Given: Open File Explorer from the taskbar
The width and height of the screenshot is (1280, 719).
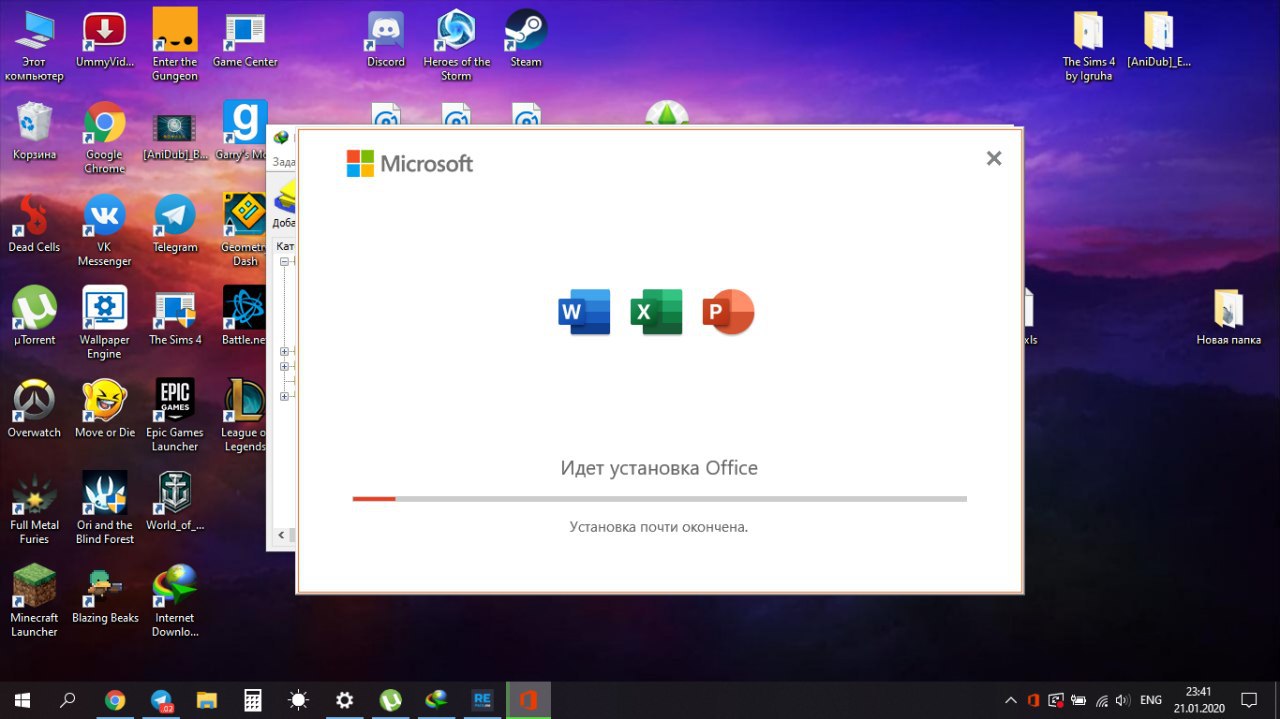Looking at the screenshot, I should (x=207, y=700).
